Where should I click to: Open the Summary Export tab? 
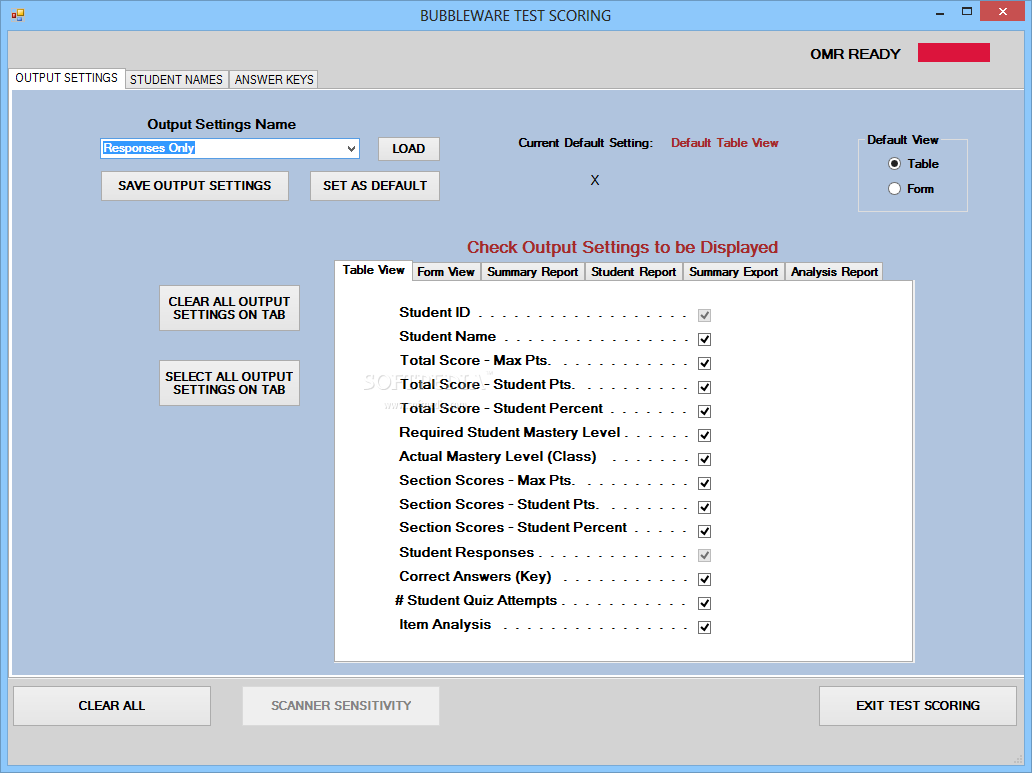coord(733,272)
